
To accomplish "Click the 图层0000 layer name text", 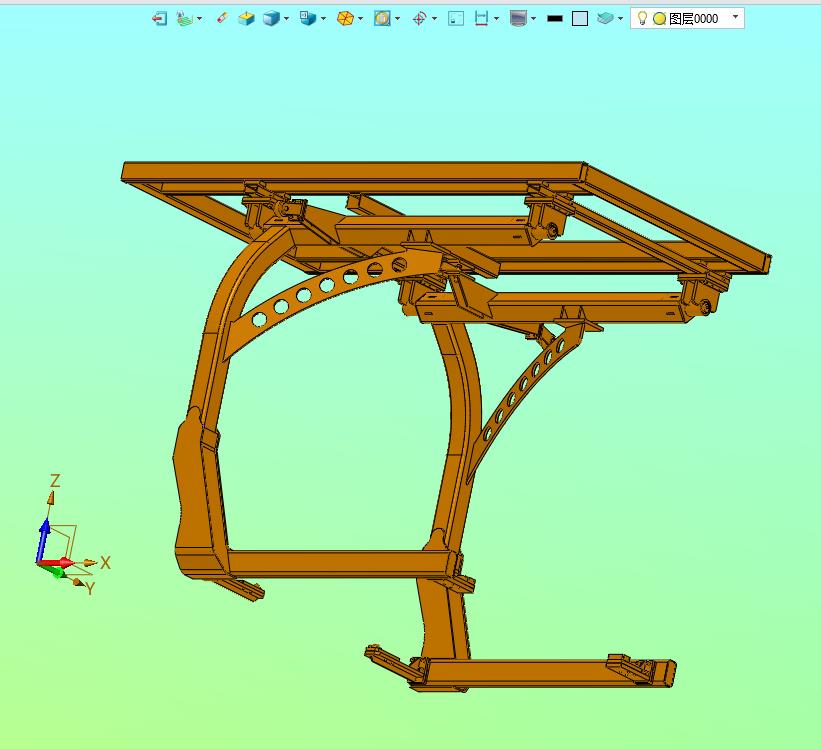I will coord(693,19).
